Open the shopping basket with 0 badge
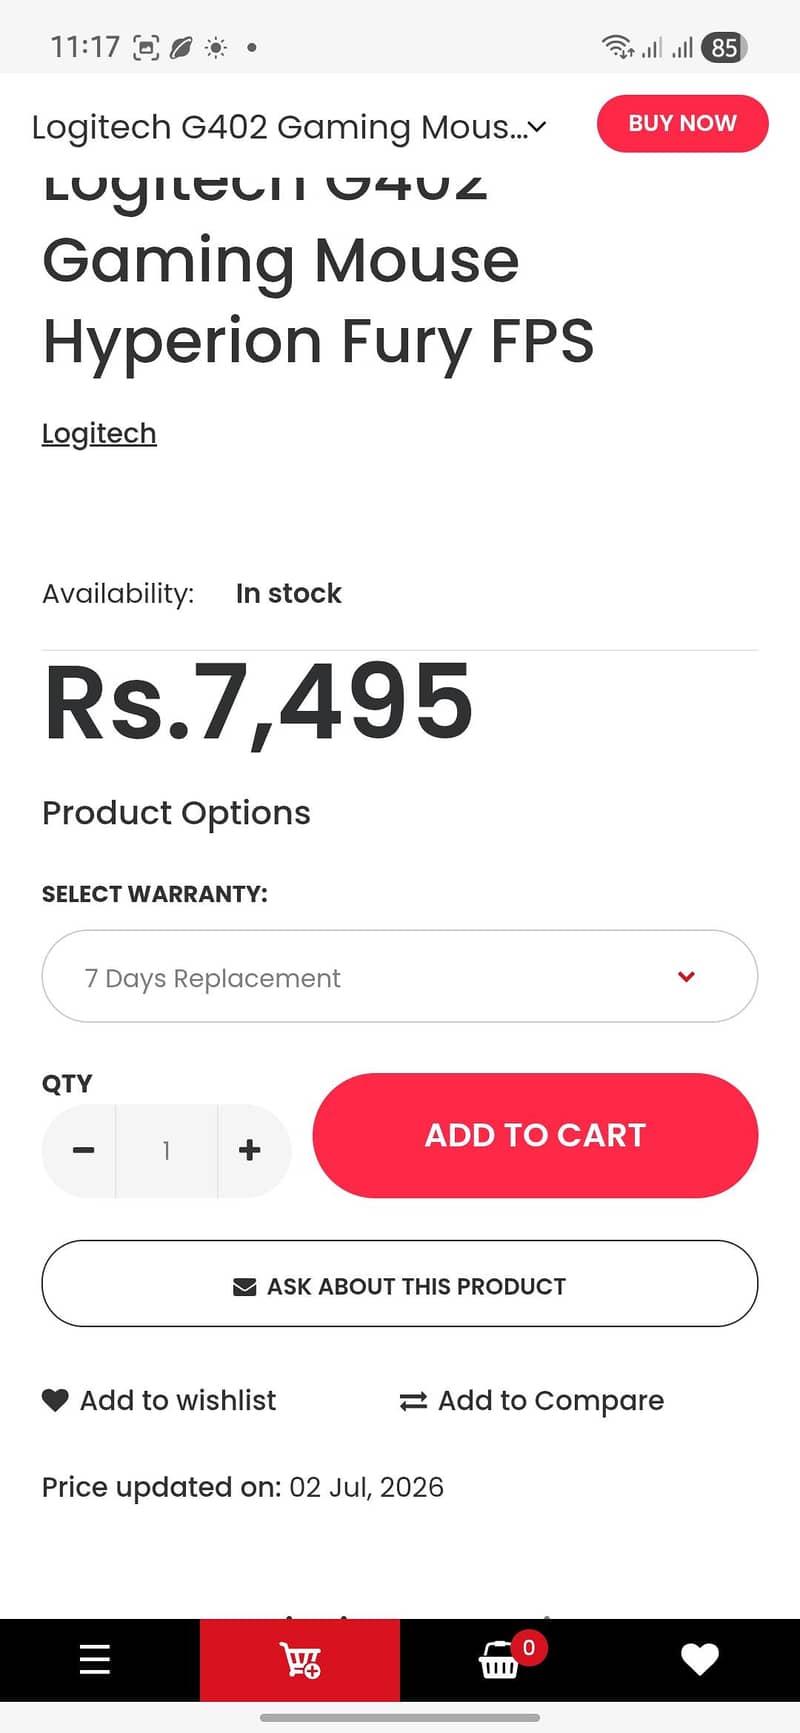This screenshot has height=1733, width=800. click(499, 1659)
